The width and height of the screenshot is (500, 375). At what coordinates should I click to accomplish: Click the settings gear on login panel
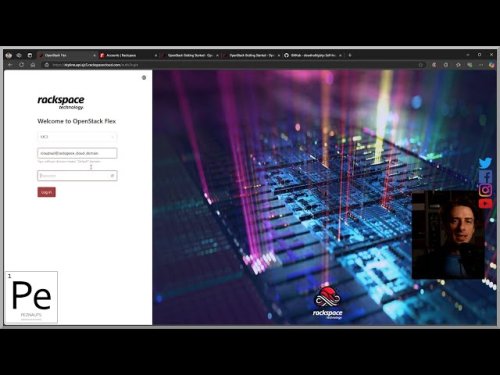pyautogui.click(x=144, y=78)
